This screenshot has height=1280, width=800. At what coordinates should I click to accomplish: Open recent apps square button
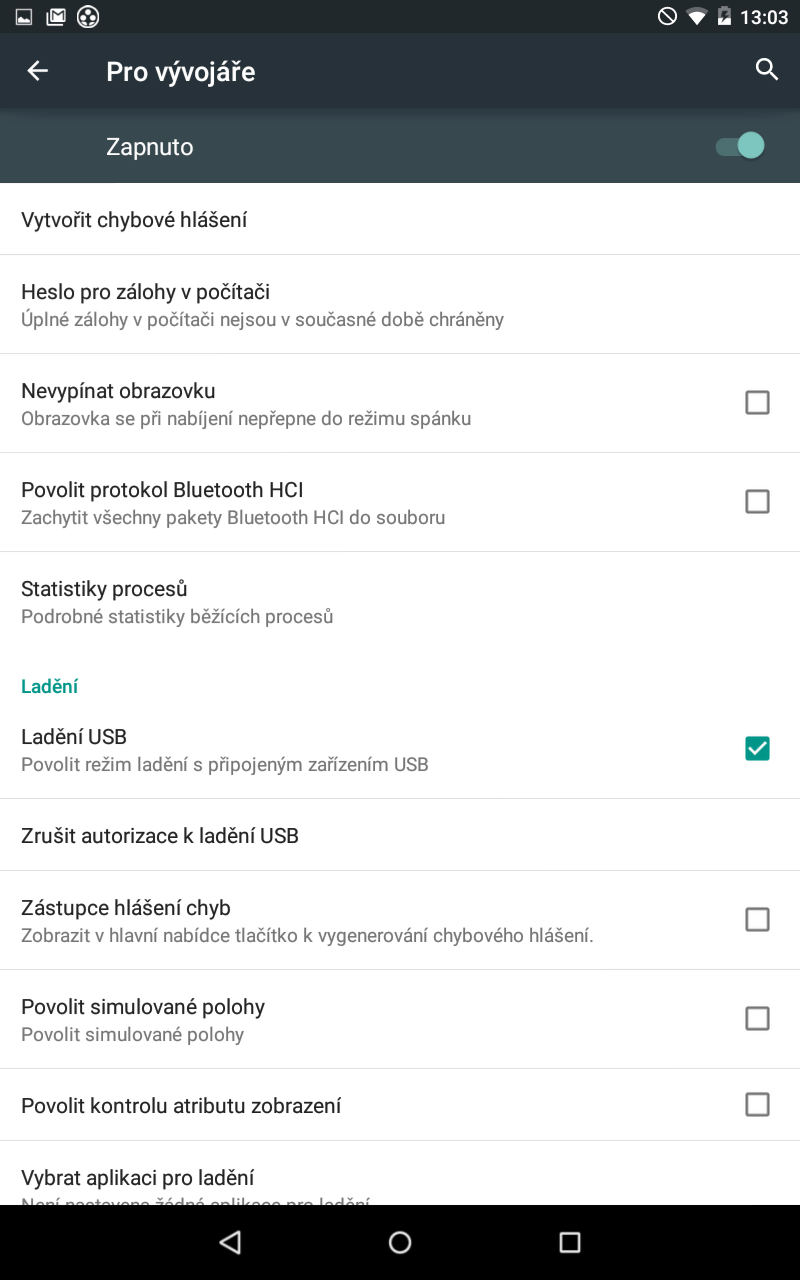coord(570,1242)
